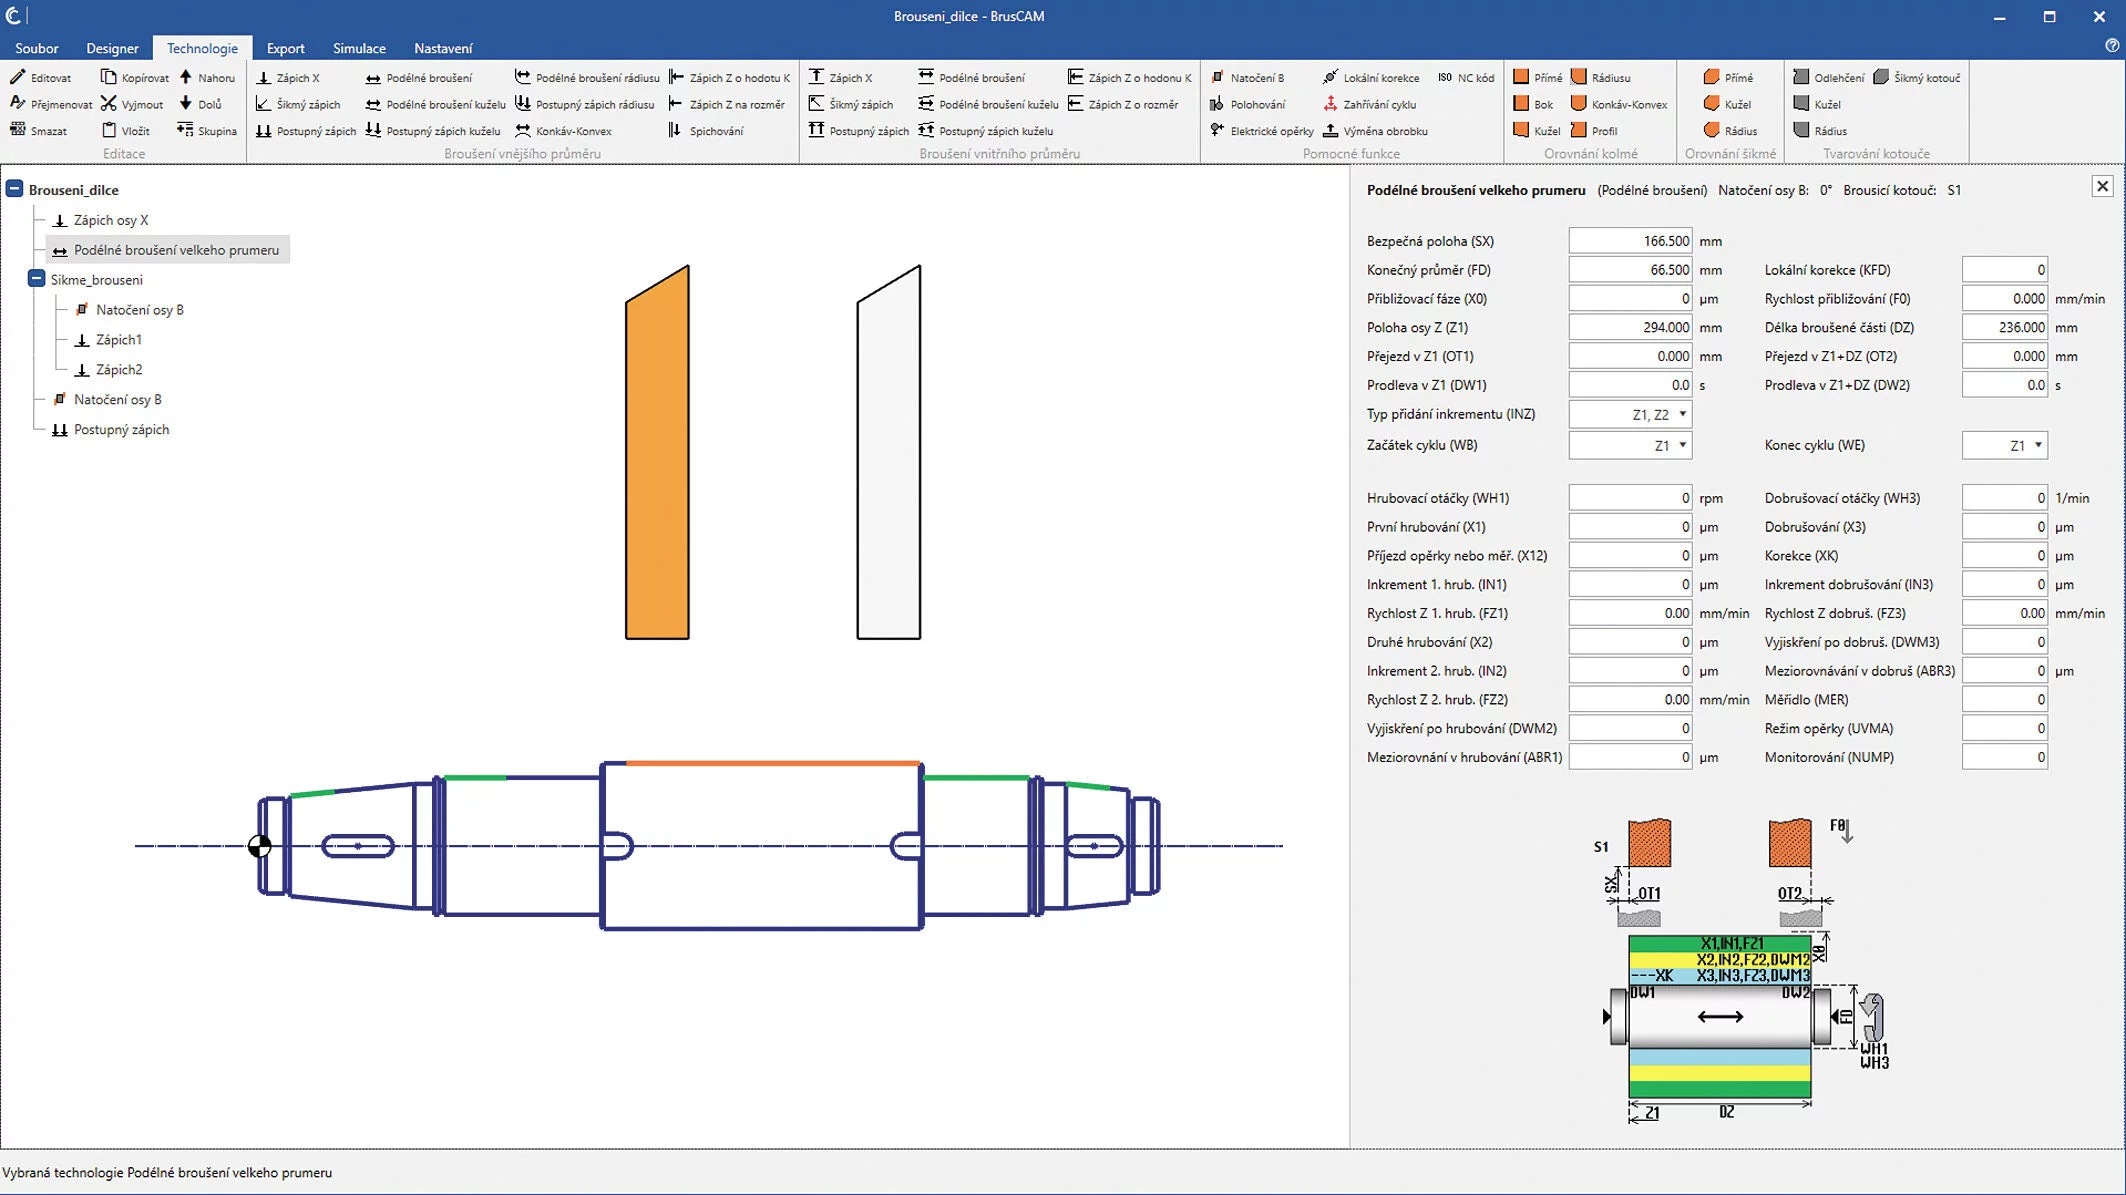The image size is (2126, 1195).
Task: Open the Soubor menu
Action: tap(37, 48)
